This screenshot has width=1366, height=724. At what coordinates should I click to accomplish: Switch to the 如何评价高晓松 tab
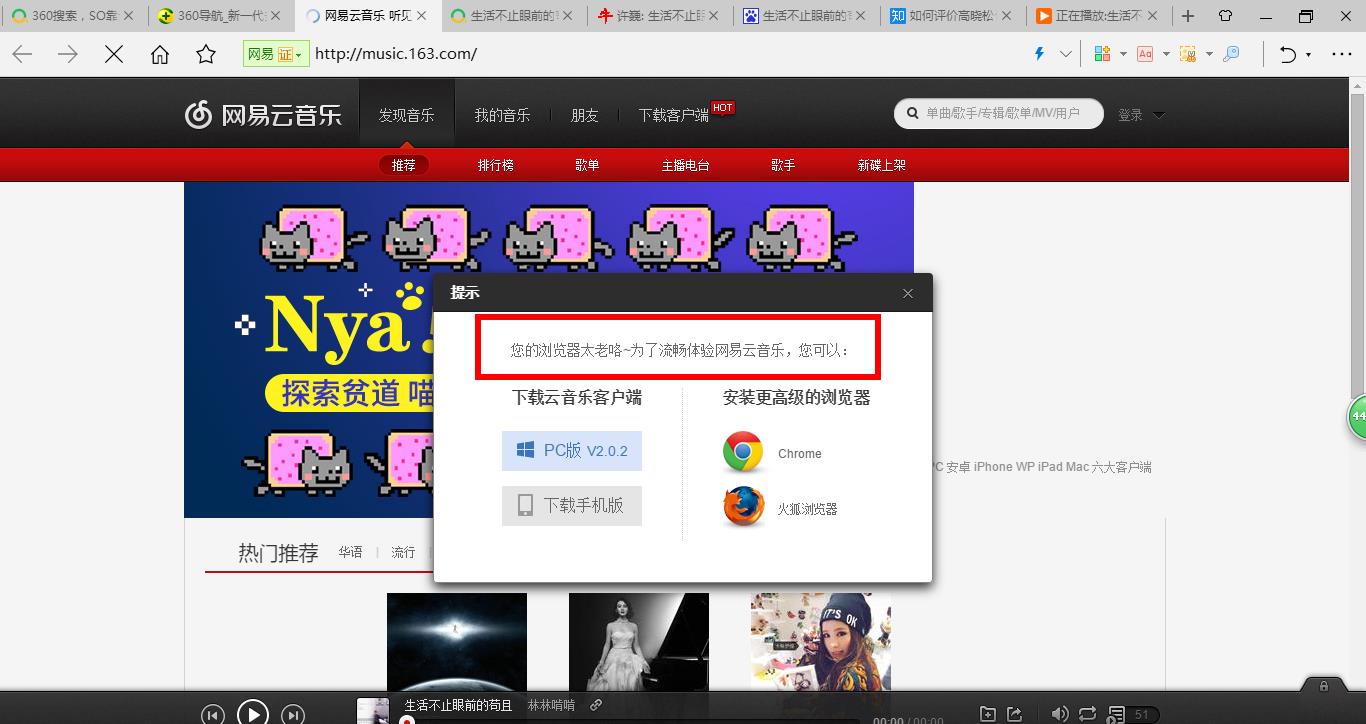[x=954, y=16]
